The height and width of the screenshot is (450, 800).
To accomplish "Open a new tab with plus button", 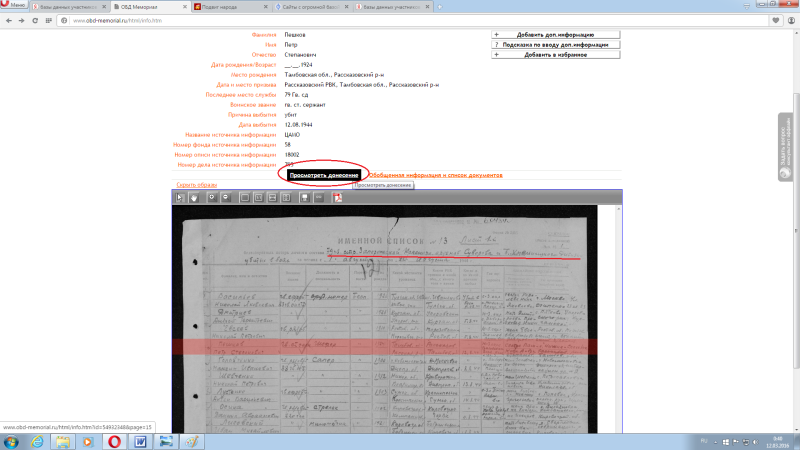I will click(x=440, y=7).
